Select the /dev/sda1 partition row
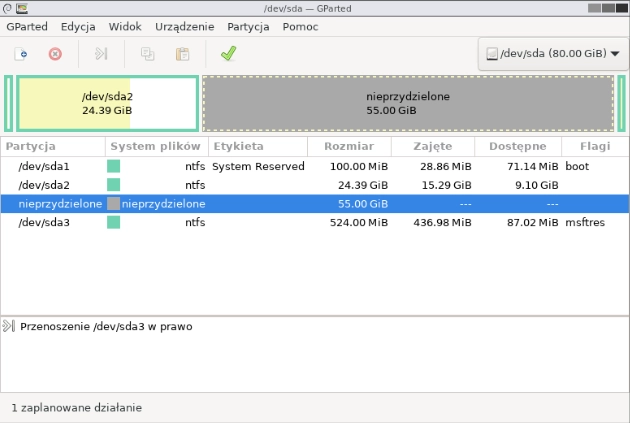The height and width of the screenshot is (423, 630). tap(44, 166)
